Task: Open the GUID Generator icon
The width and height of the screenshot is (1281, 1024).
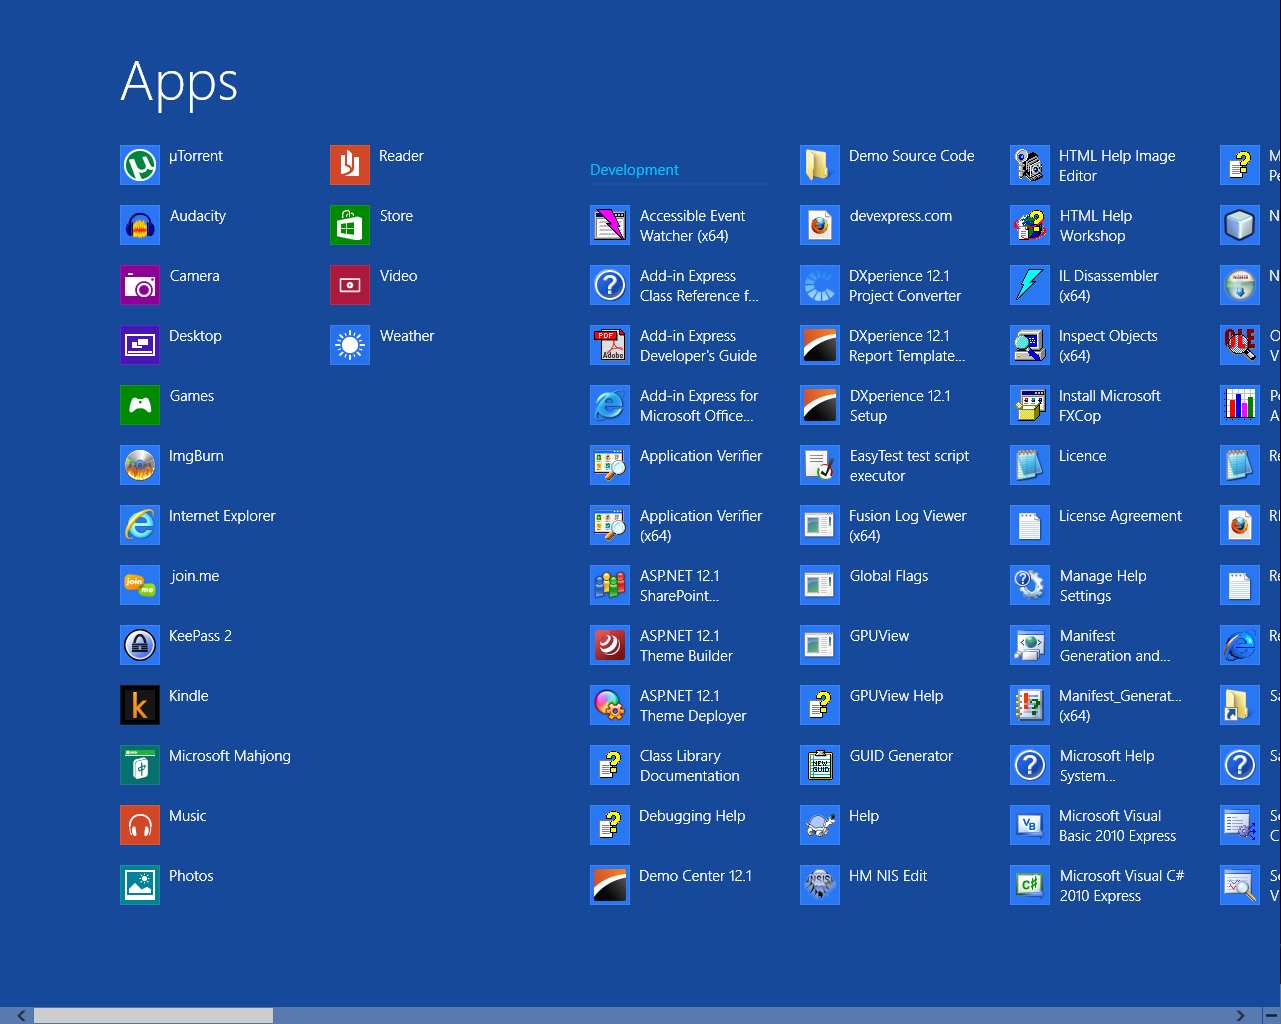Action: 820,765
